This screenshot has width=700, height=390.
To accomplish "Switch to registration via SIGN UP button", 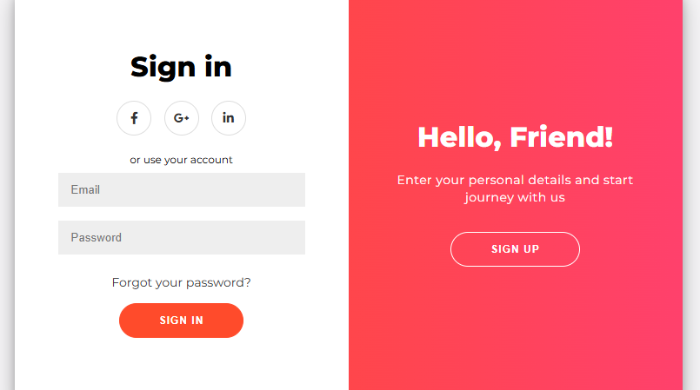I will (515, 249).
